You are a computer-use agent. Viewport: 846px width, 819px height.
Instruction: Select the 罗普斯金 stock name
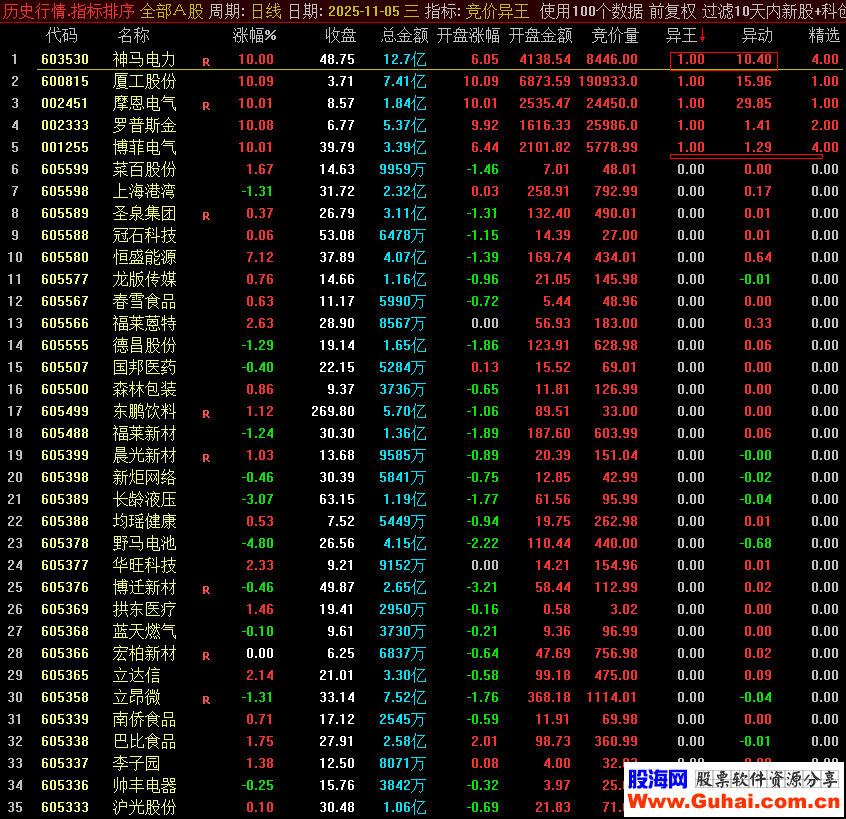(144, 125)
